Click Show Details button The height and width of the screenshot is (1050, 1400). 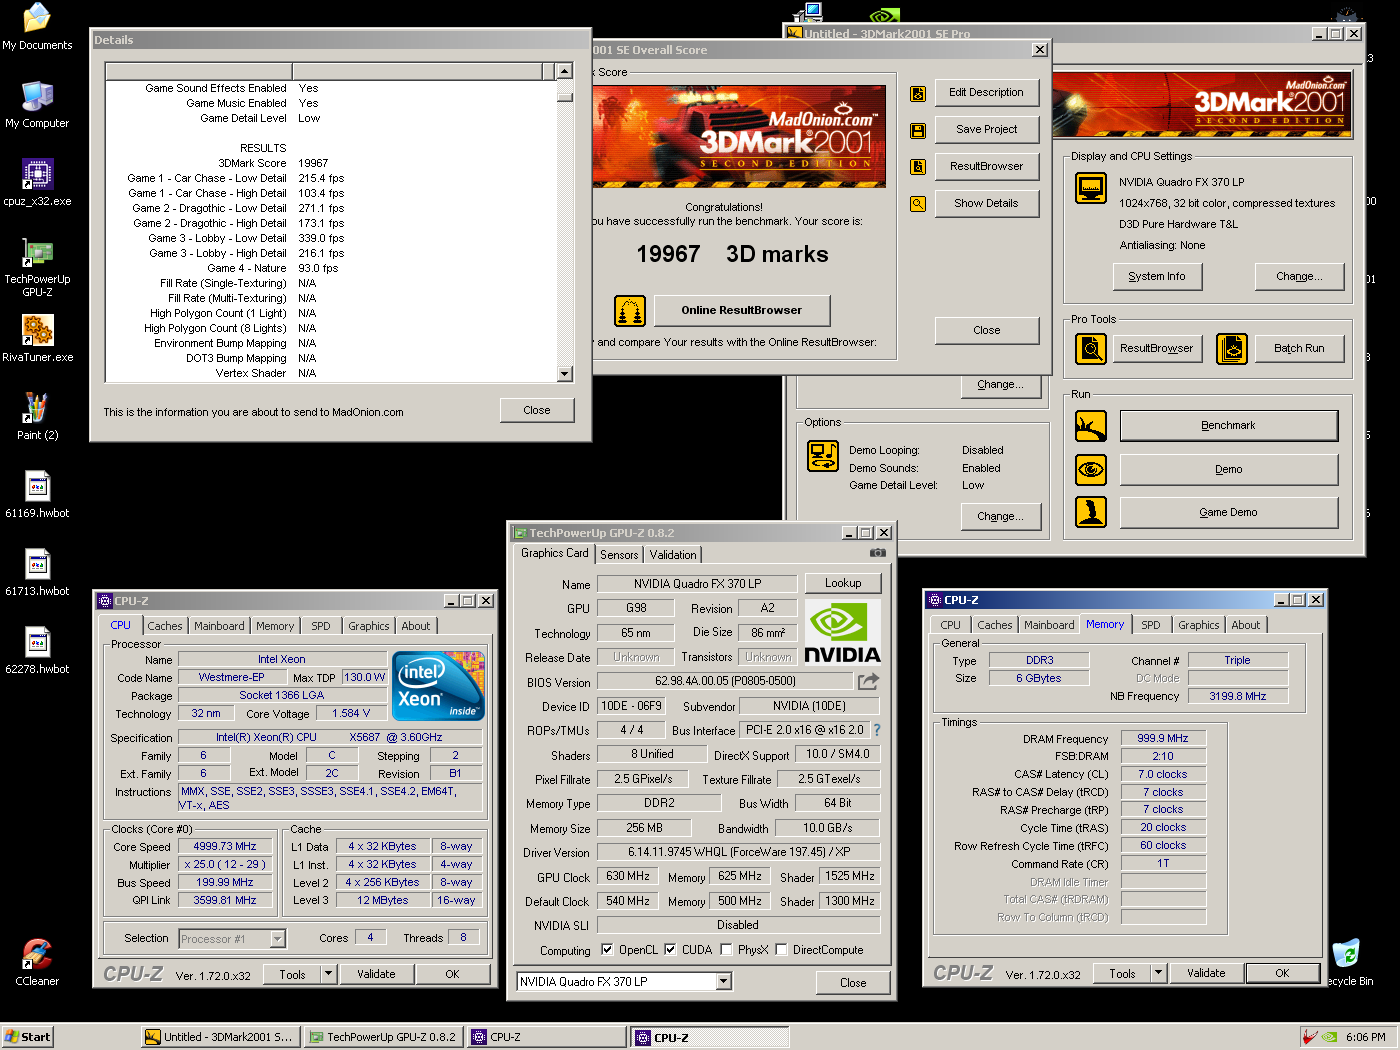[986, 203]
